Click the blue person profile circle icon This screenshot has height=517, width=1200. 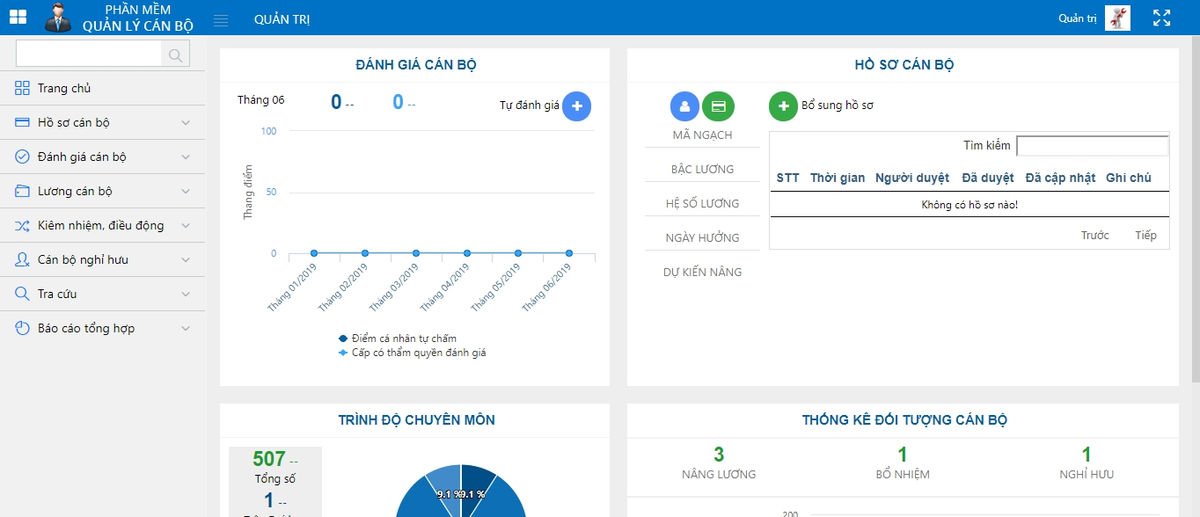click(685, 105)
